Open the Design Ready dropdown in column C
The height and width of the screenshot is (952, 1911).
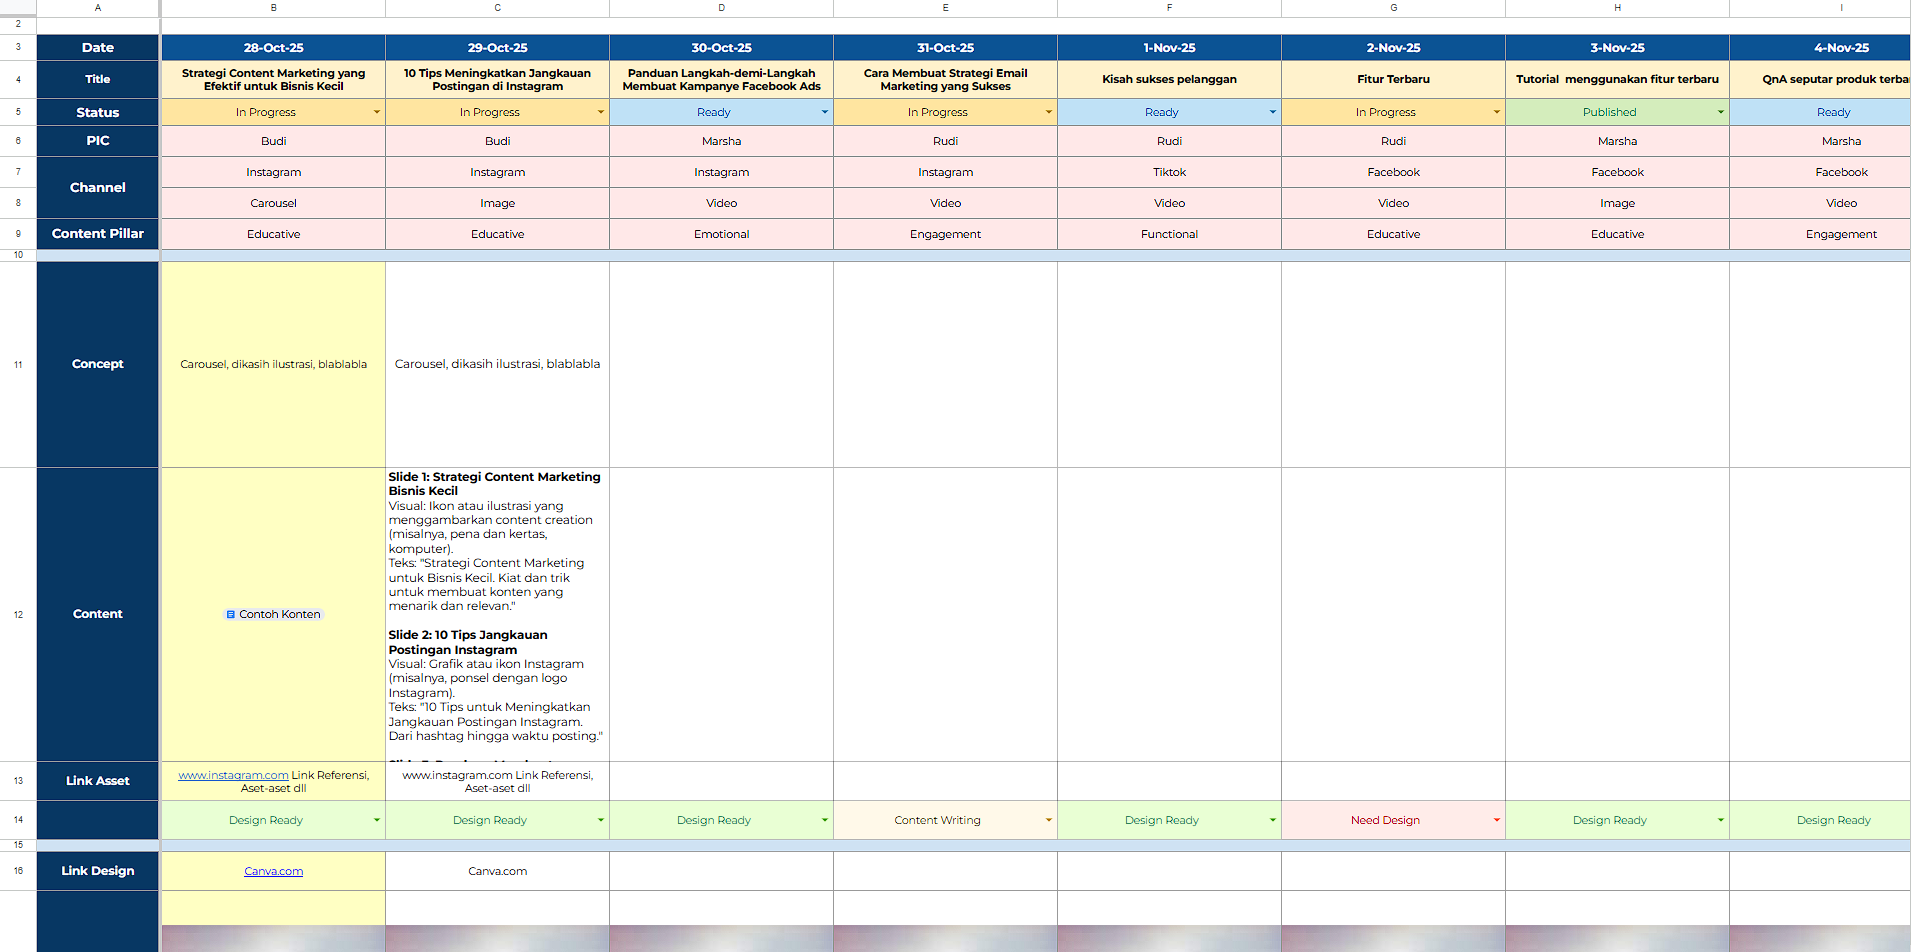tap(601, 820)
